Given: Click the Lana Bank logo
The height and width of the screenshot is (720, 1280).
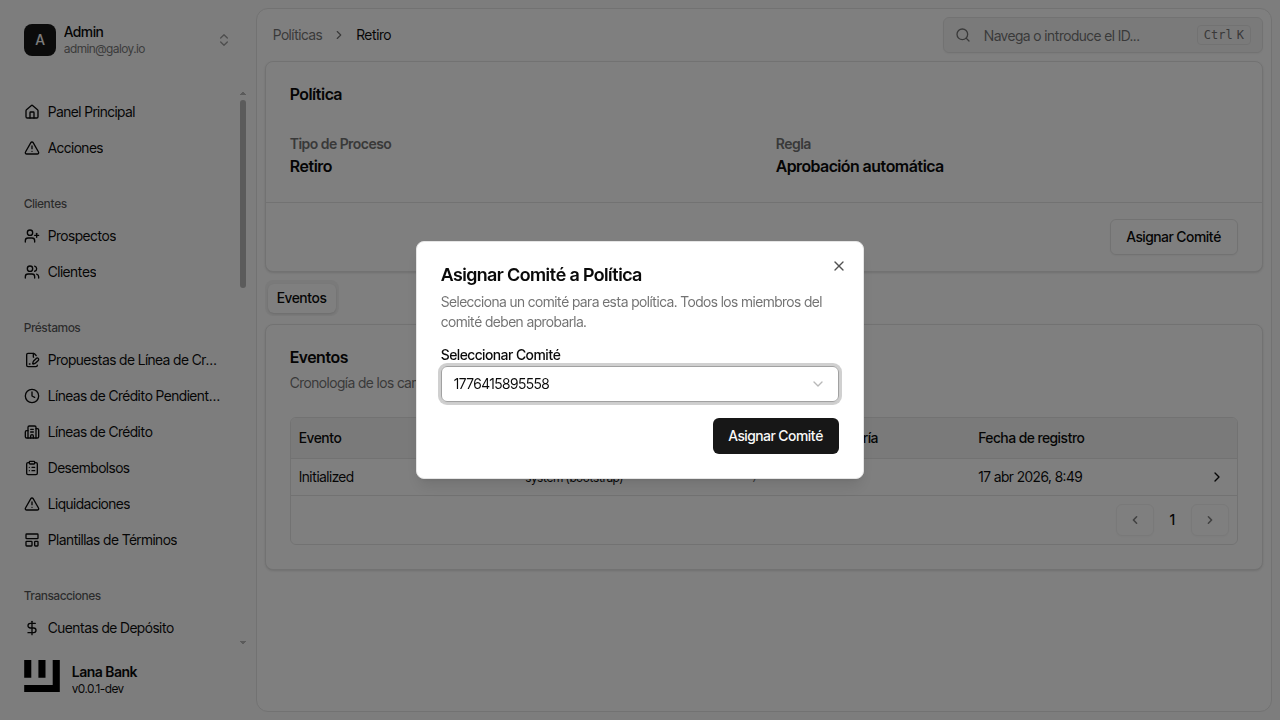Looking at the screenshot, I should [x=40, y=675].
